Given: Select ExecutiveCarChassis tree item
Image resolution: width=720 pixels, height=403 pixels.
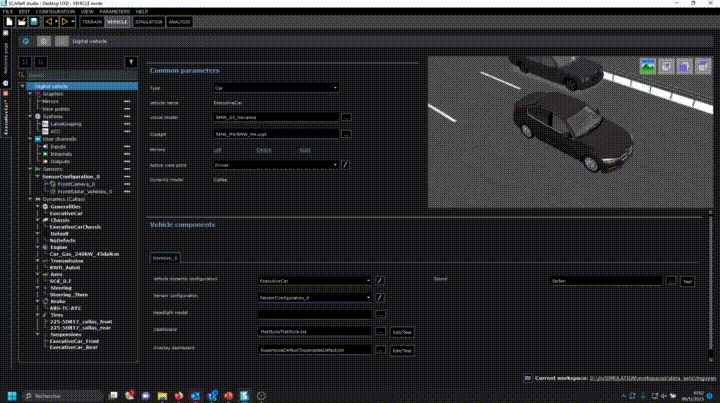Looking at the screenshot, I should (75, 227).
